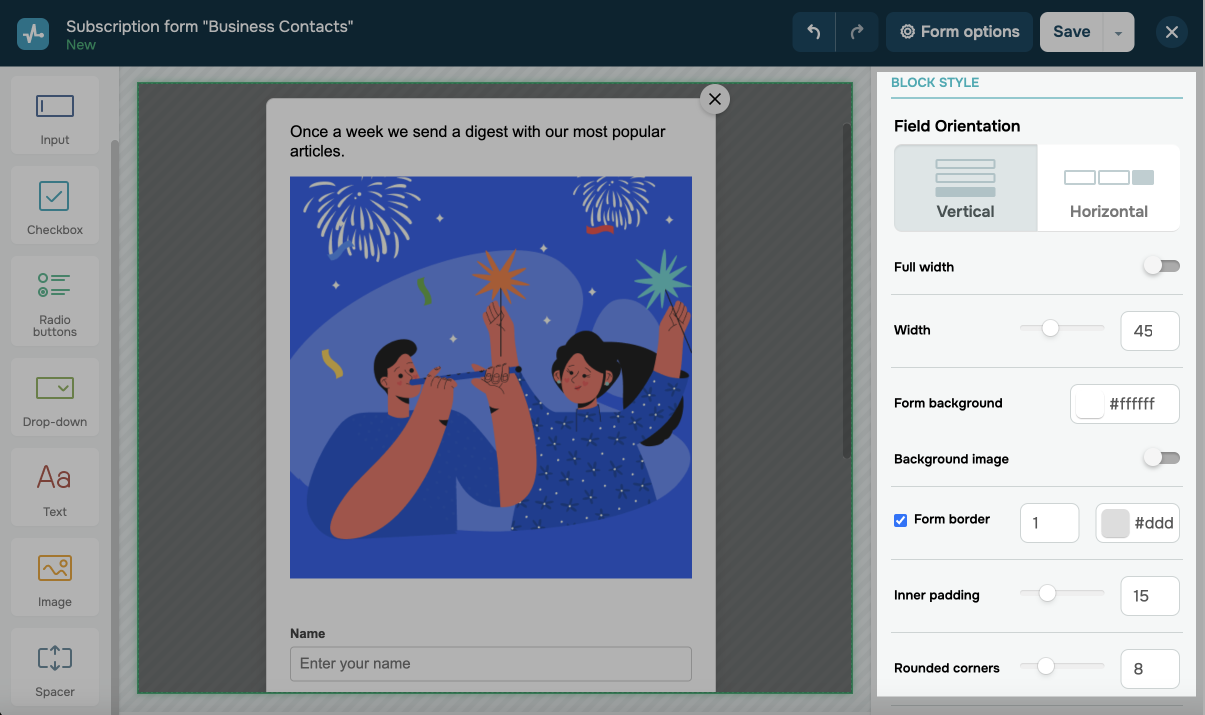The height and width of the screenshot is (715, 1205).
Task: Open Form options menu
Action: tap(959, 32)
